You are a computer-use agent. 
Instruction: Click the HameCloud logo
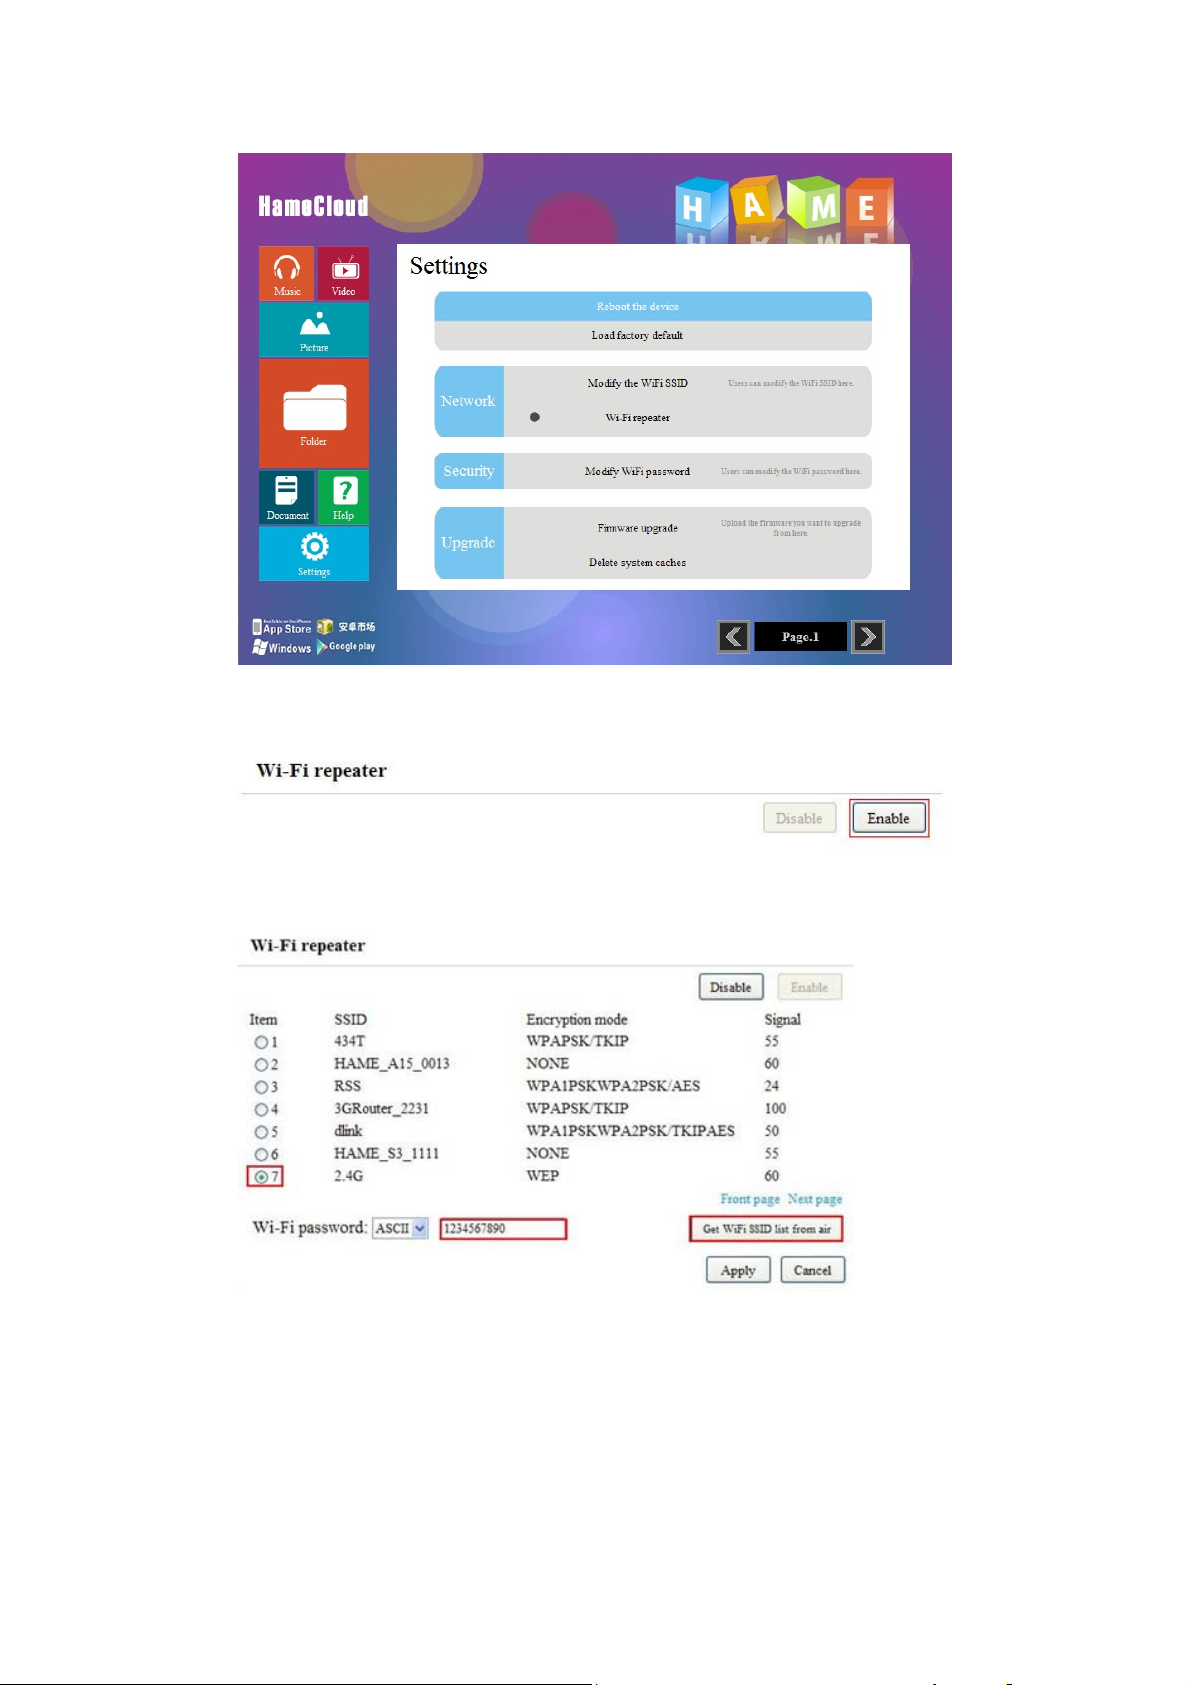(x=313, y=206)
